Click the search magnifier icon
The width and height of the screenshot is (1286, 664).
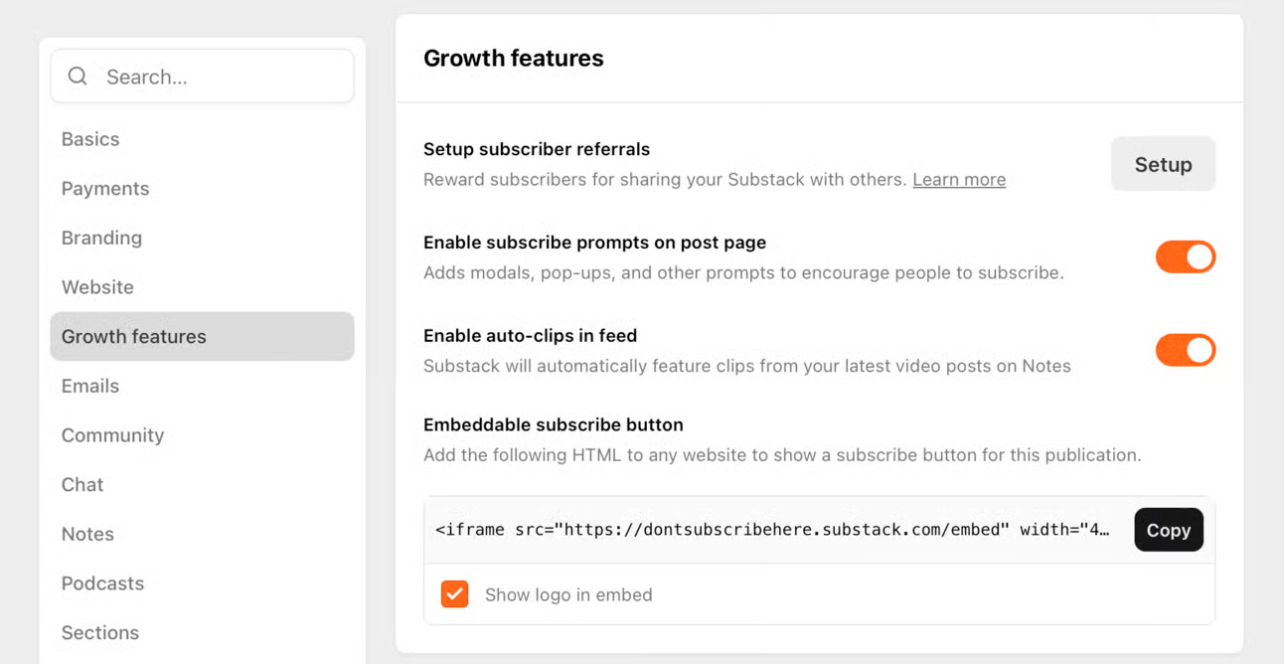(78, 77)
